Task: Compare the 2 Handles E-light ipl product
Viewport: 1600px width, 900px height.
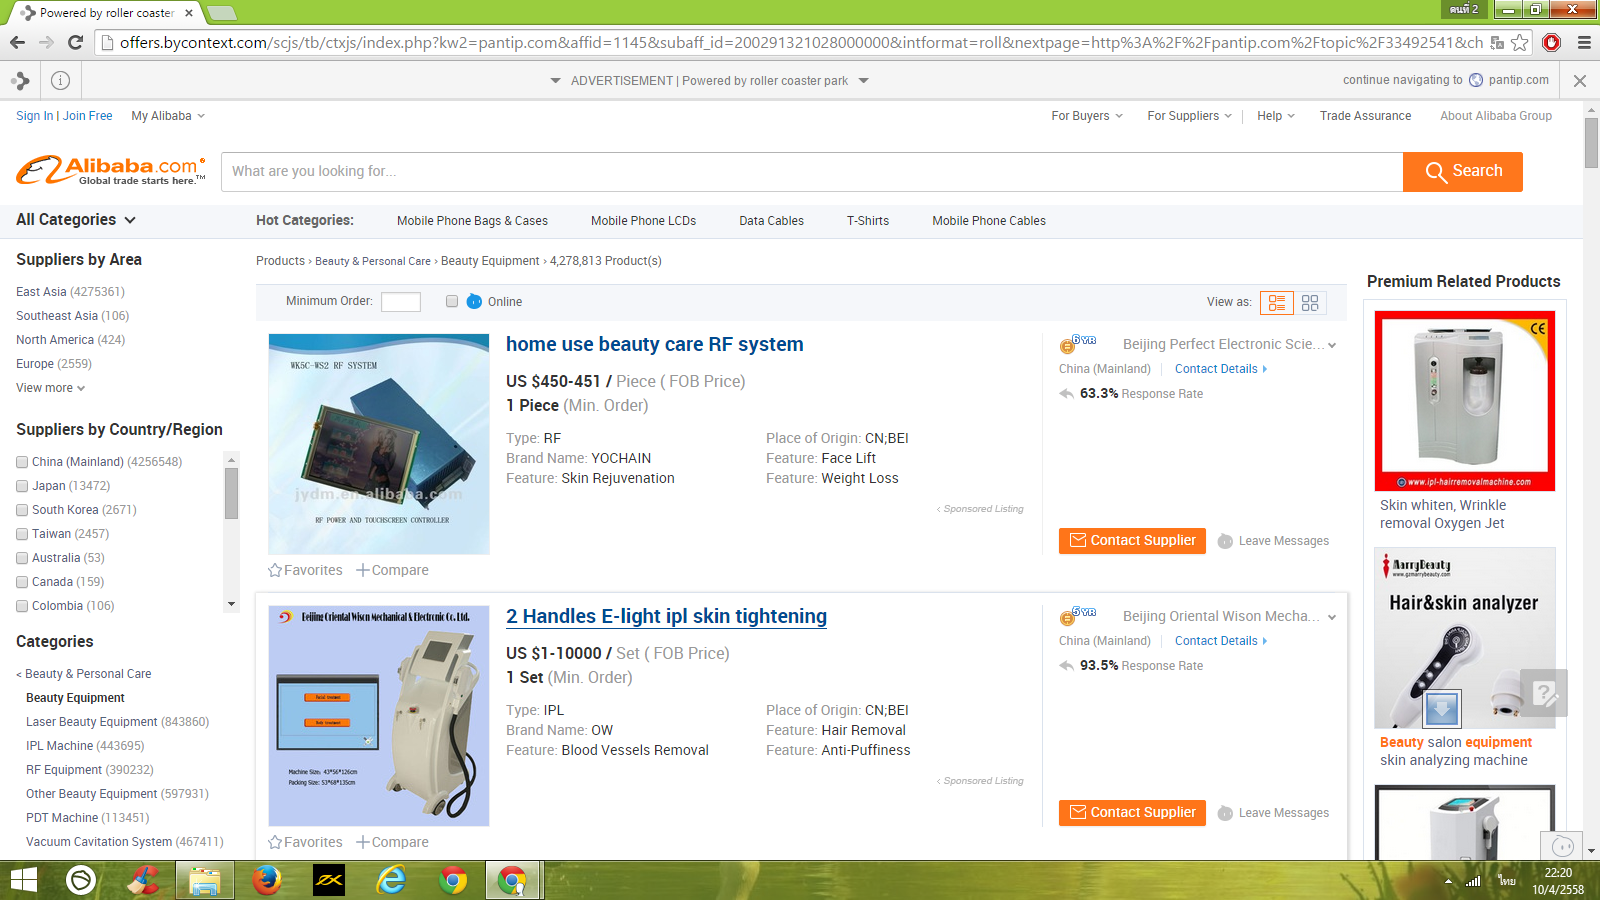Action: point(392,842)
